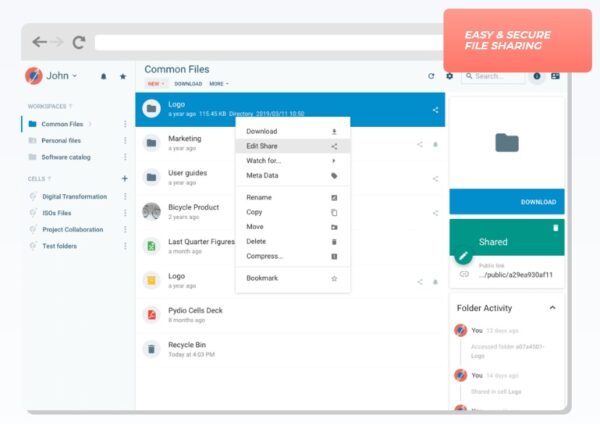The image size is (600, 424).
Task: Open the MORE dropdown
Action: (218, 83)
